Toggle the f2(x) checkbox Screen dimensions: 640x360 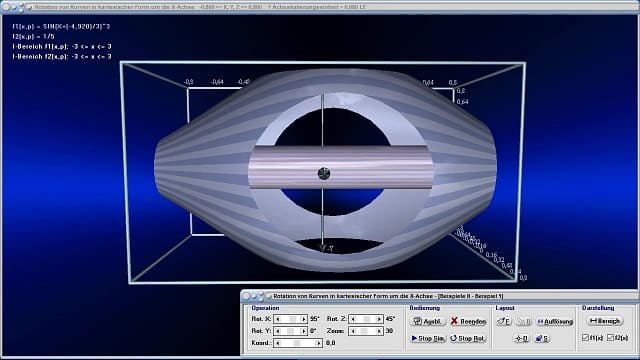[x=611, y=338]
